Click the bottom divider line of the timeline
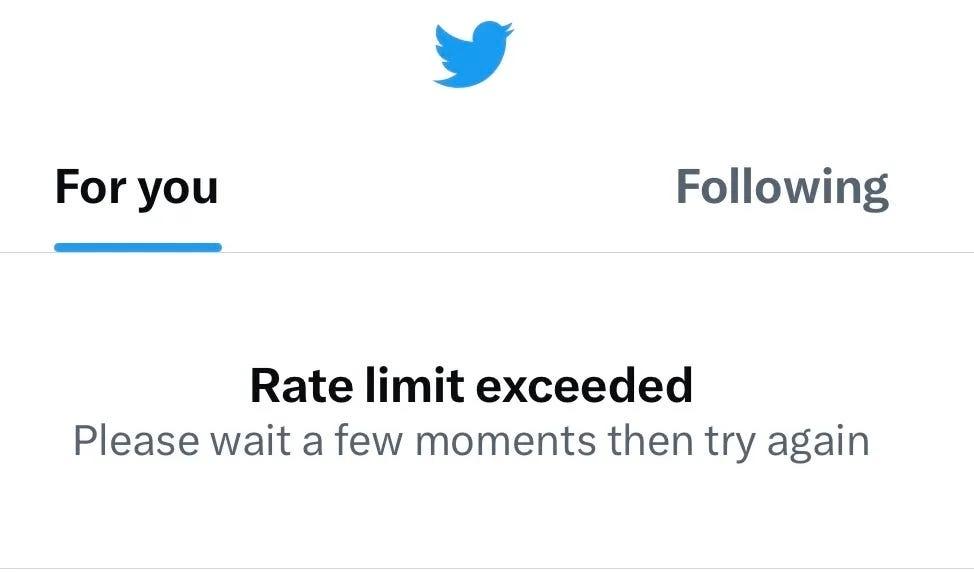 click(487, 568)
